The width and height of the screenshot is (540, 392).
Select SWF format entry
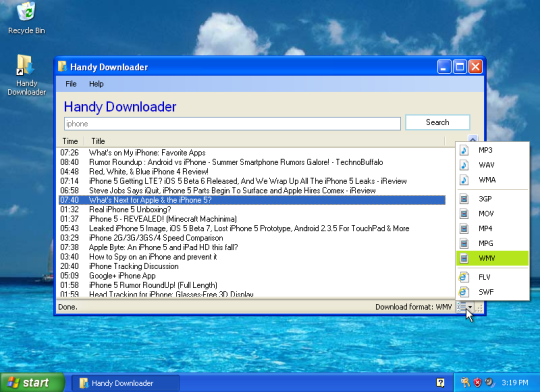(x=492, y=292)
